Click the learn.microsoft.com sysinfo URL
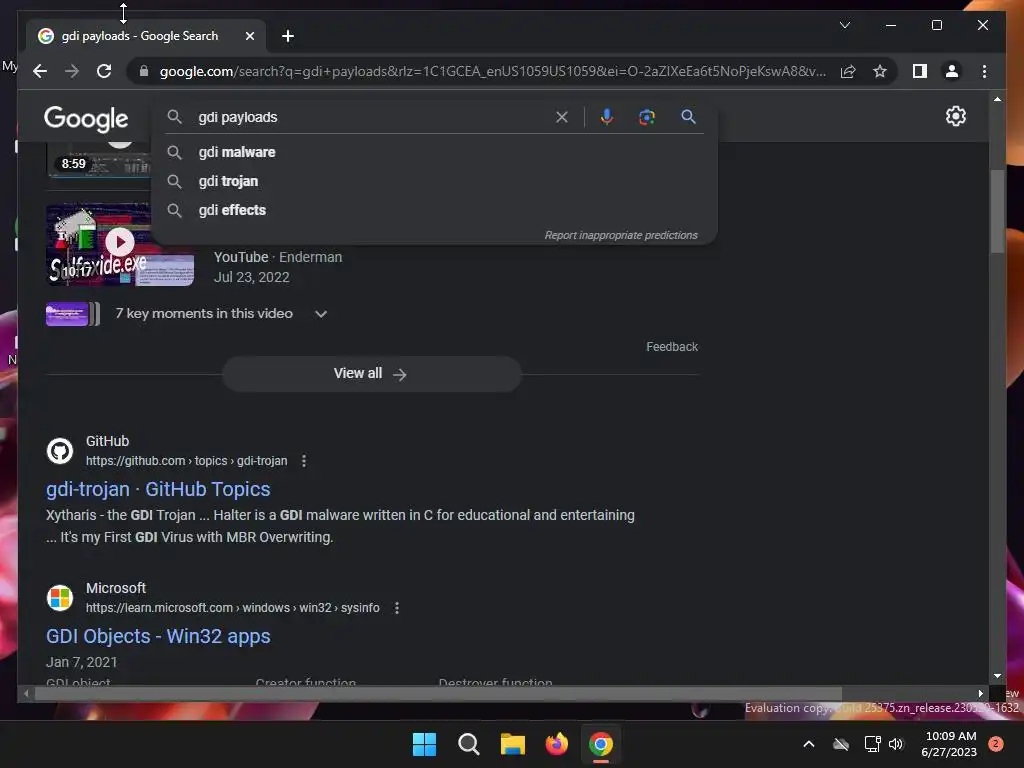Image resolution: width=1024 pixels, height=768 pixels. (232, 608)
